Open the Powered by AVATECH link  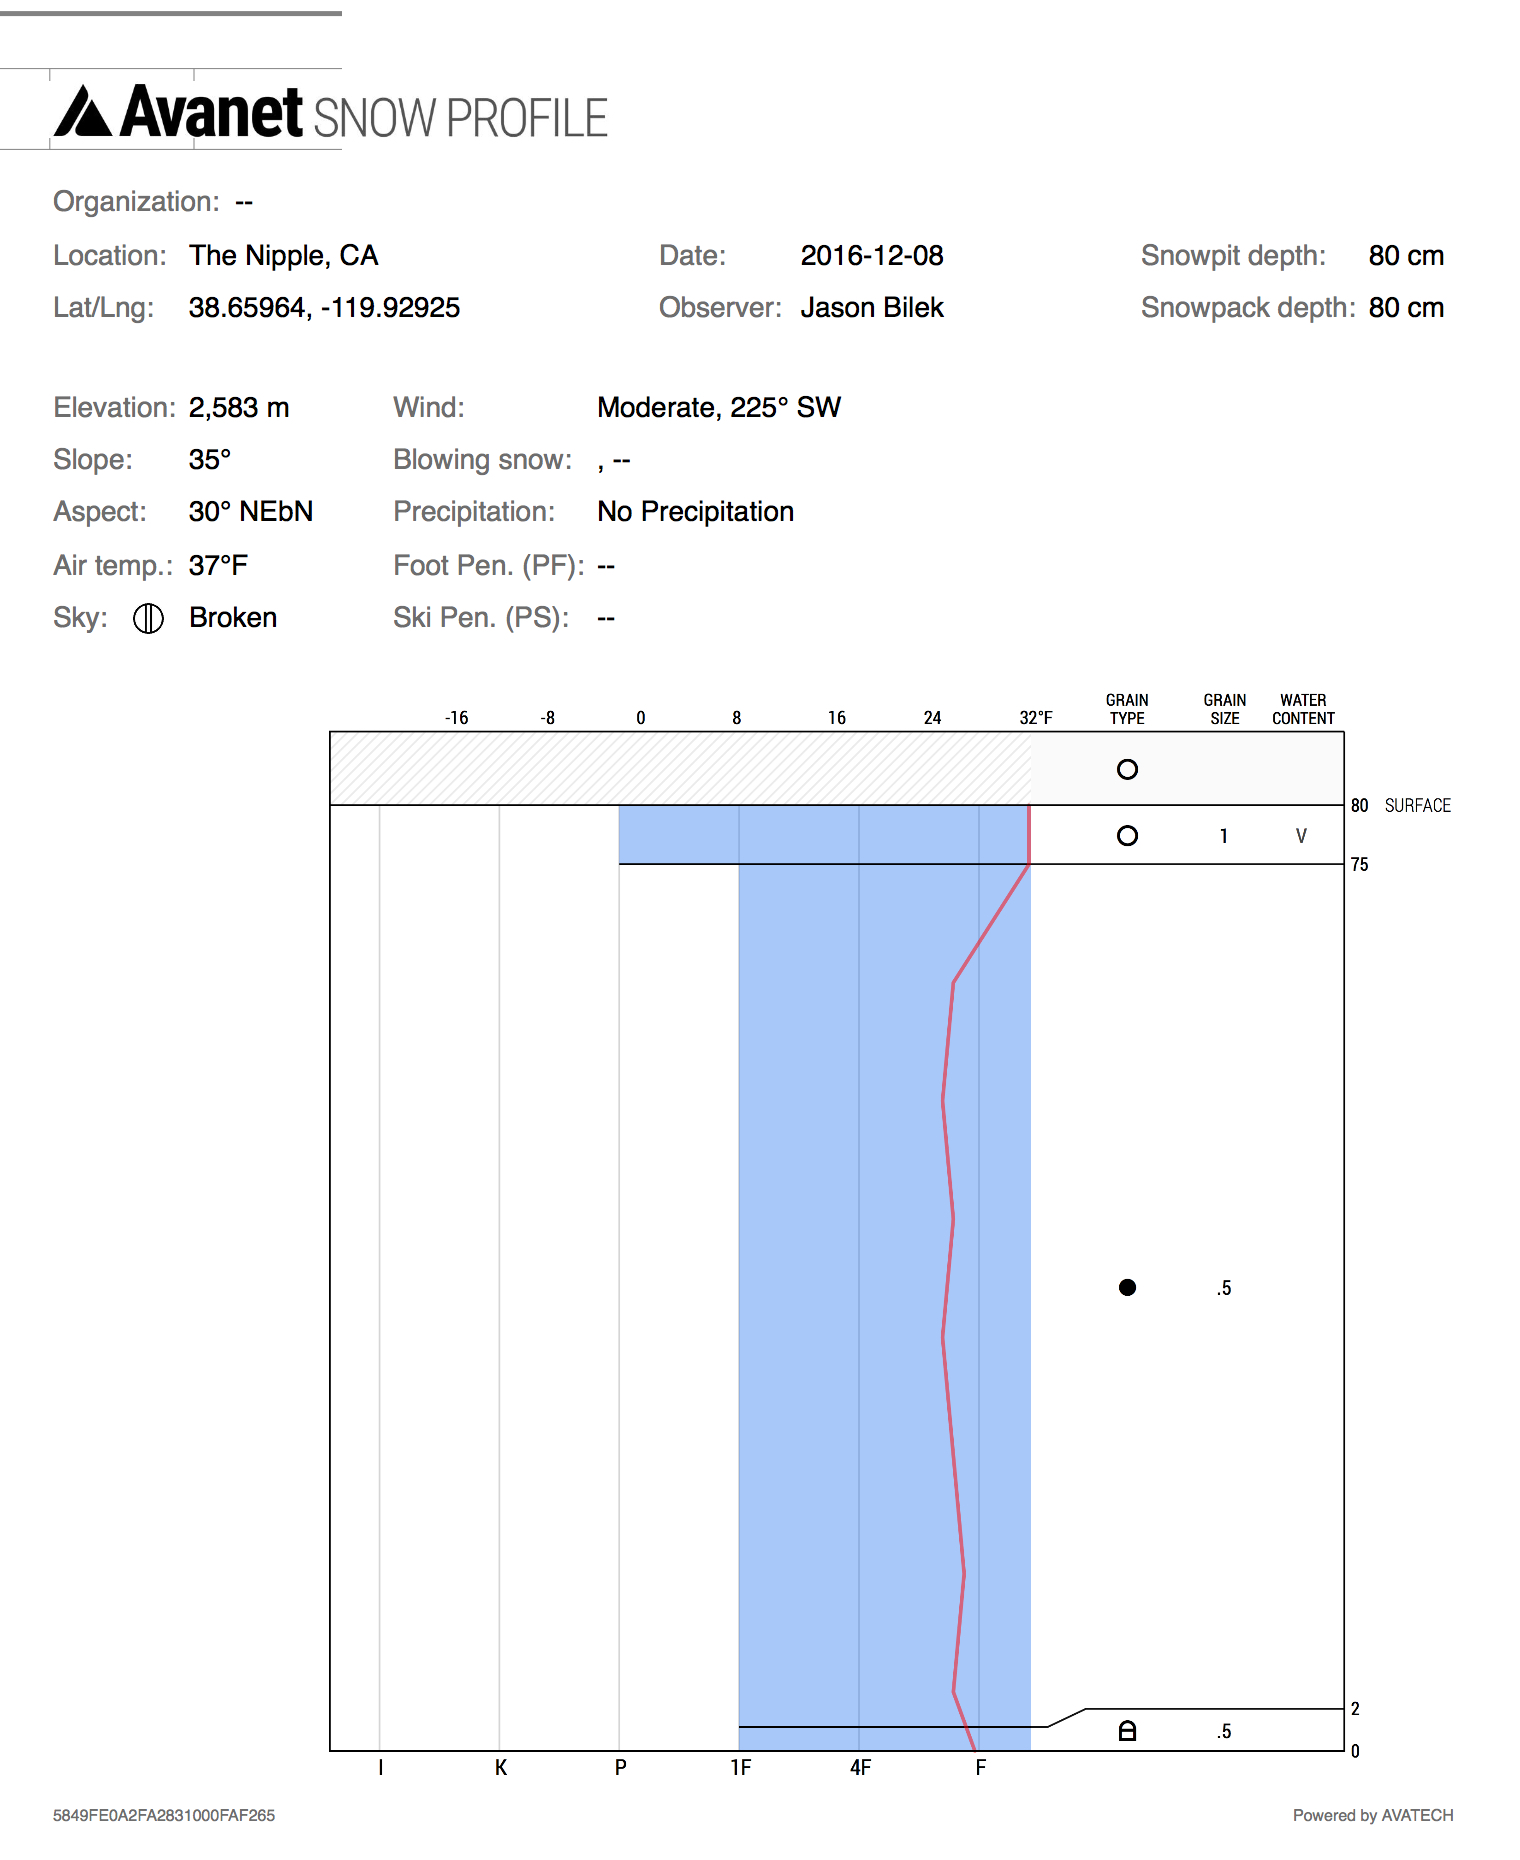tap(1372, 1815)
